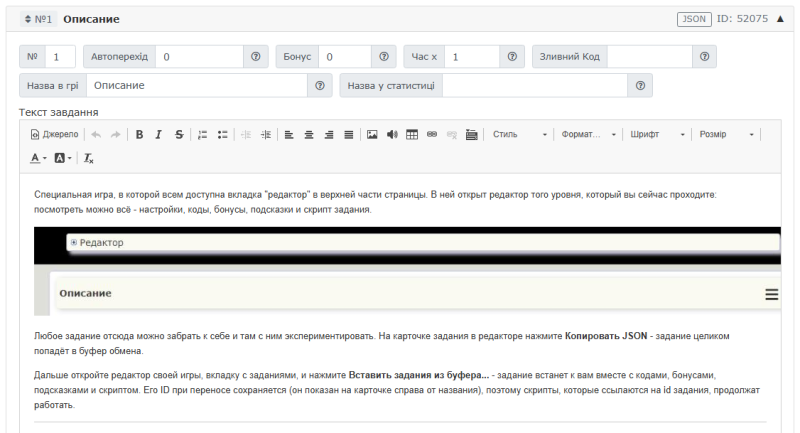Insert a bulleted list
The image size is (800, 433).
click(x=222, y=135)
